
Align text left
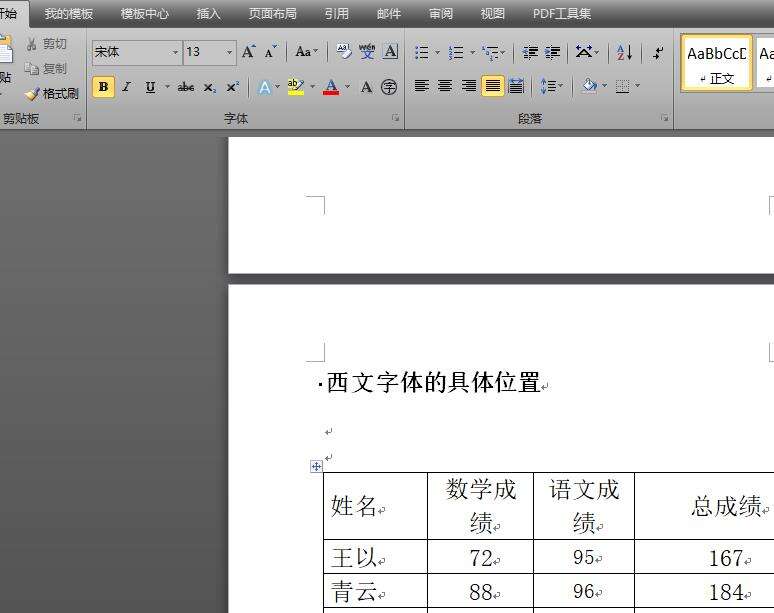pyautogui.click(x=421, y=86)
